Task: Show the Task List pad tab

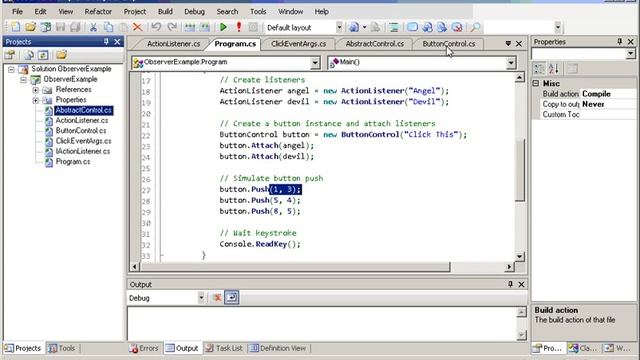Action: [x=224, y=348]
